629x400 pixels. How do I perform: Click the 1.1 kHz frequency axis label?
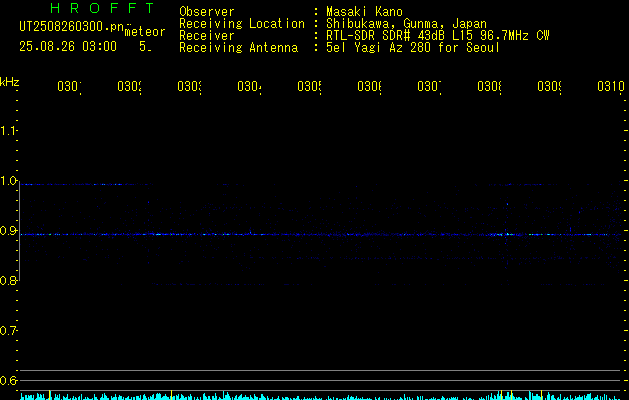coord(8,130)
